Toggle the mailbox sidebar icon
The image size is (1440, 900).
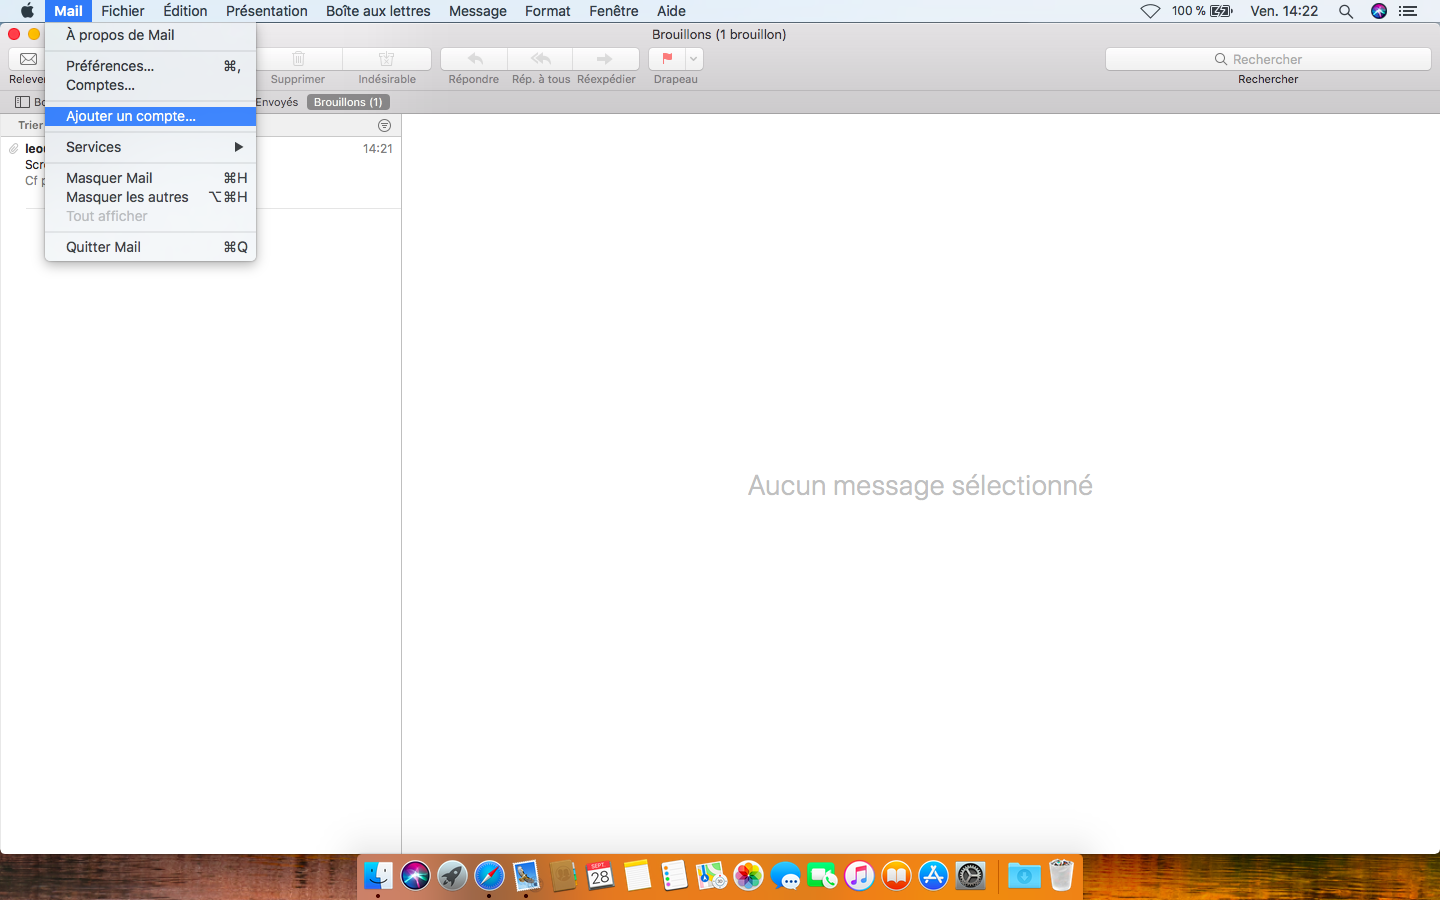[21, 101]
